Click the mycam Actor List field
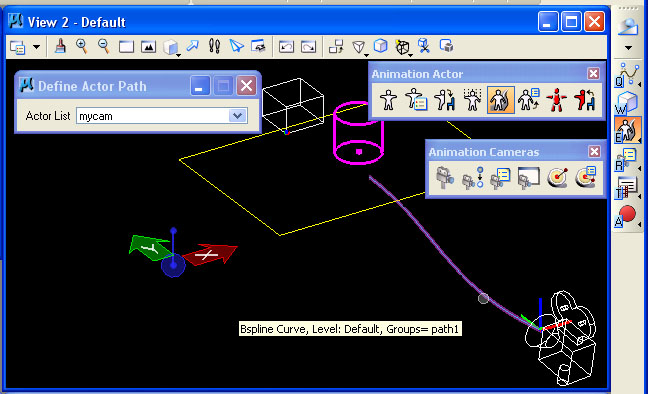 [161, 116]
